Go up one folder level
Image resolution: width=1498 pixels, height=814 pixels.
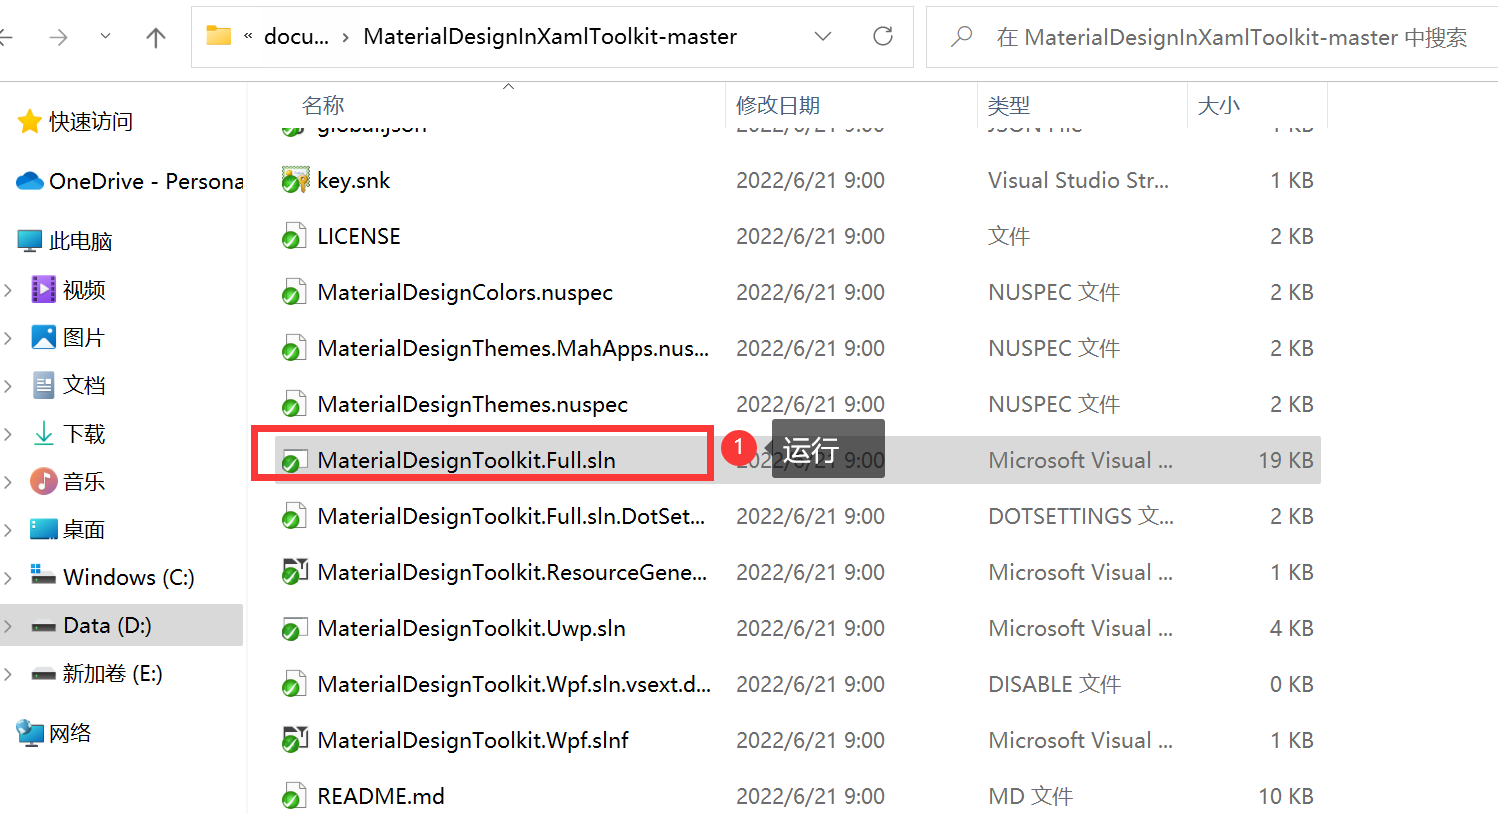pos(155,37)
